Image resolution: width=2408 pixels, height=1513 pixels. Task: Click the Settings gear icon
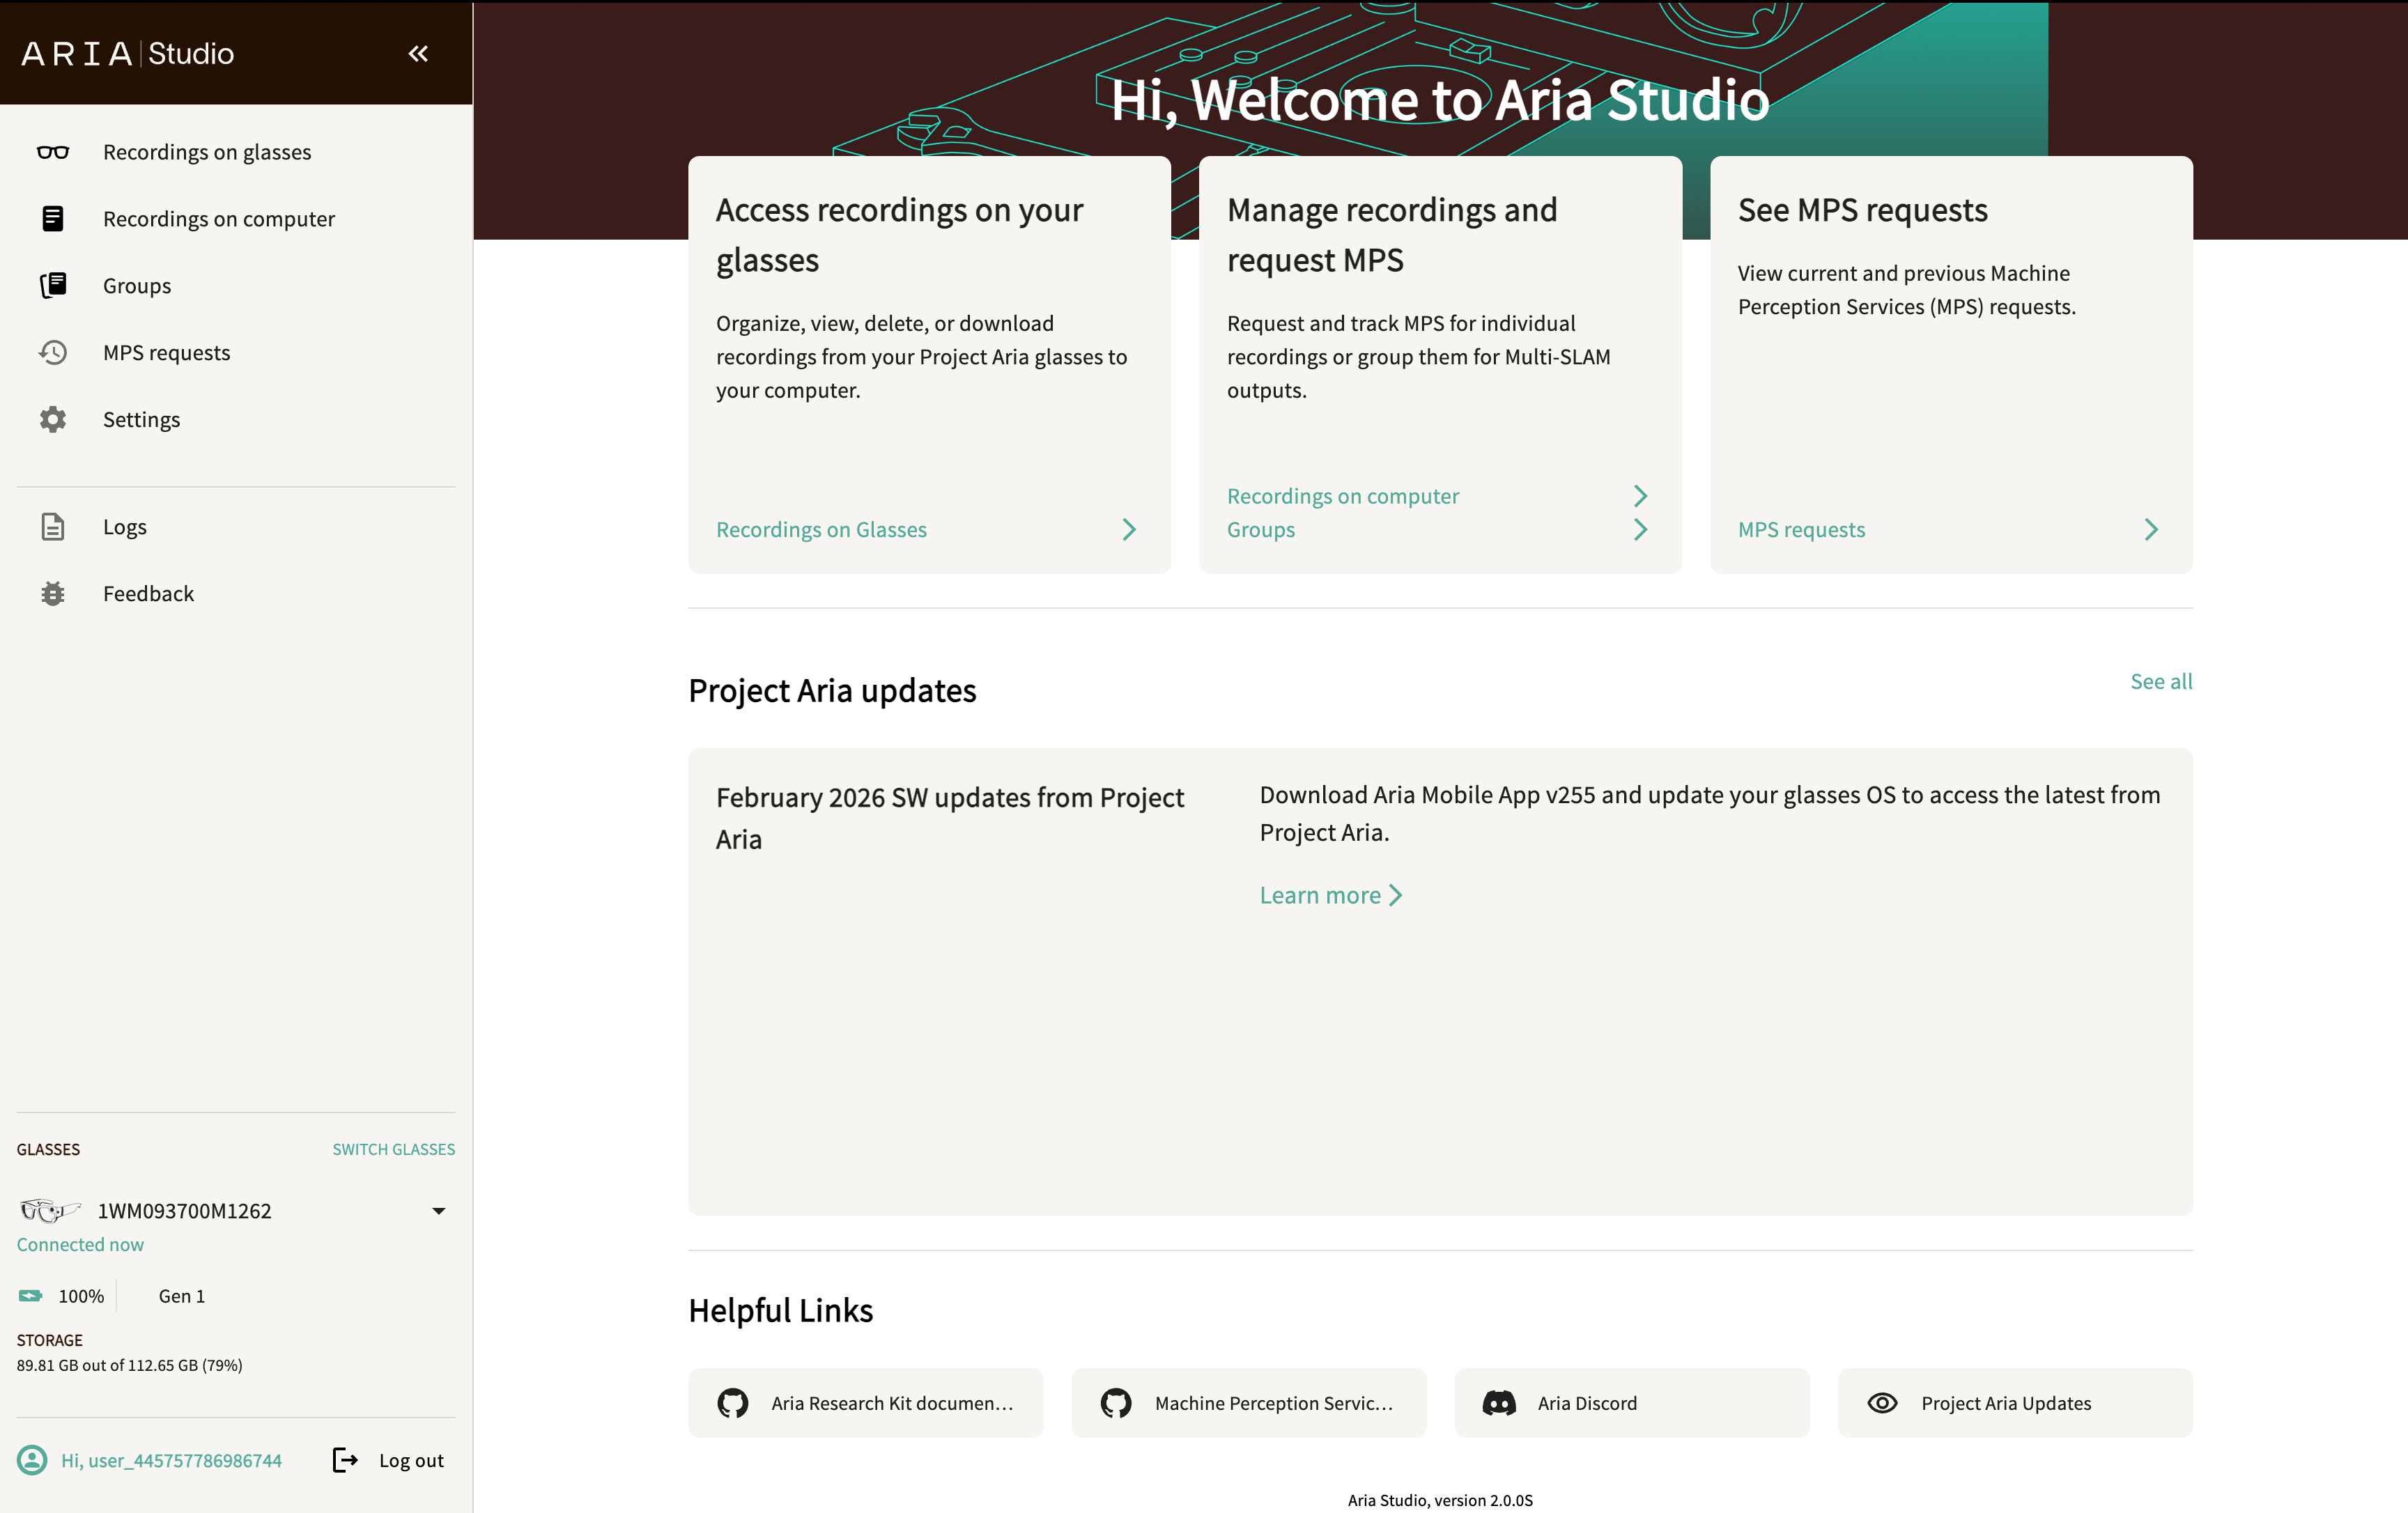(53, 419)
